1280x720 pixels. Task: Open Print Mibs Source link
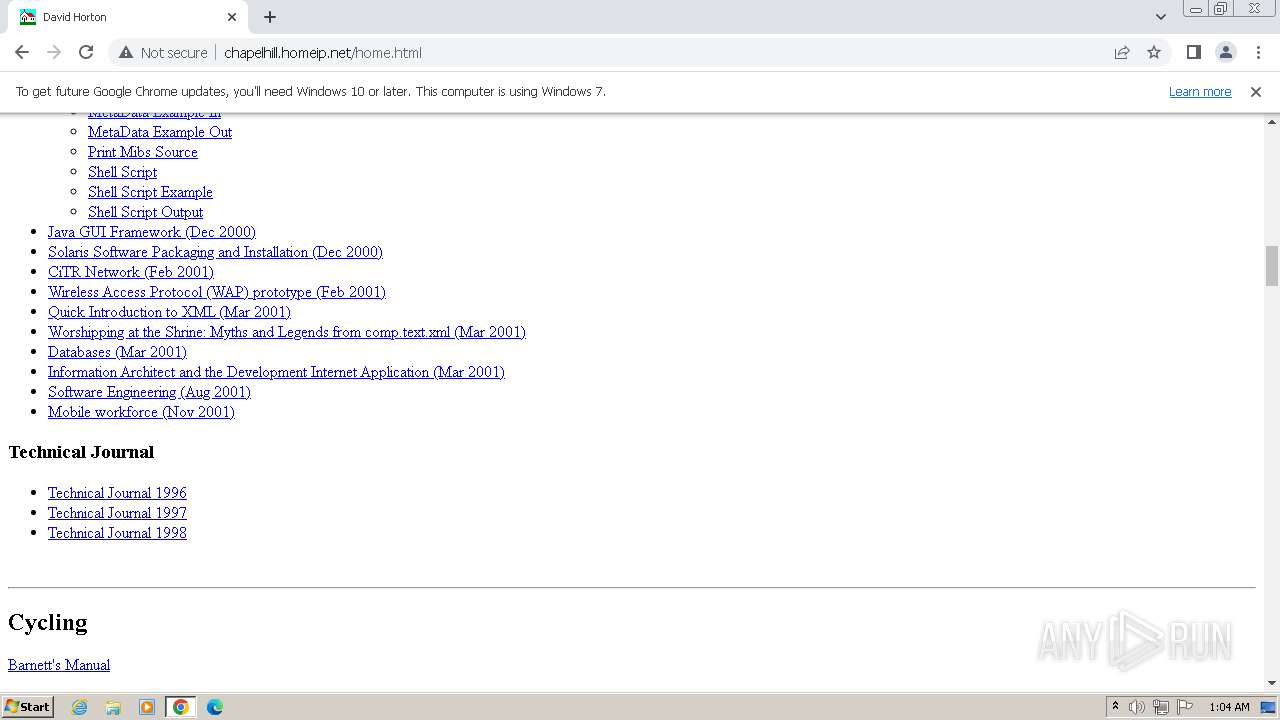click(x=143, y=152)
